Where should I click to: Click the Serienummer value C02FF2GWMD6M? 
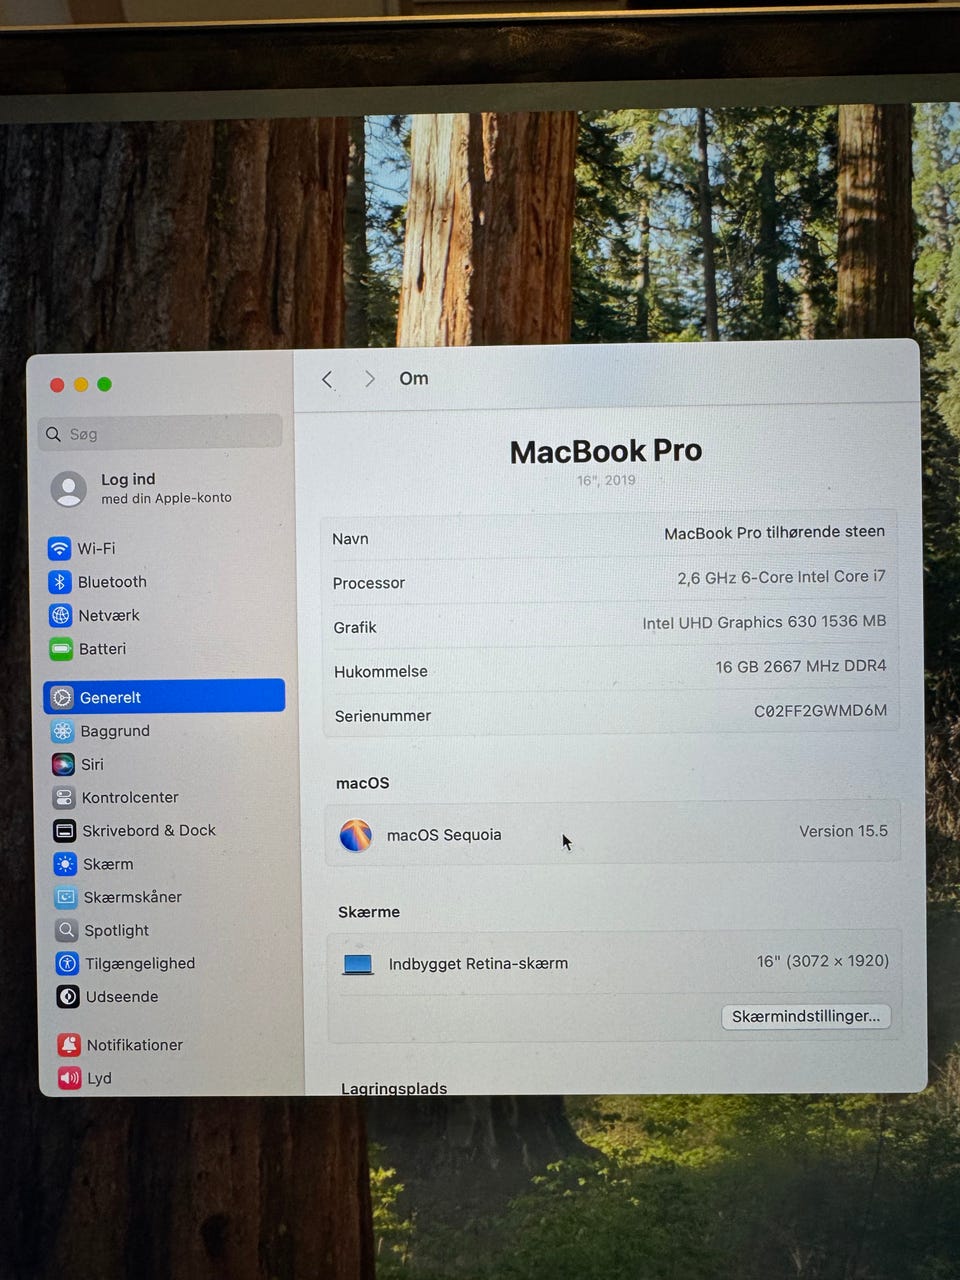(x=820, y=711)
